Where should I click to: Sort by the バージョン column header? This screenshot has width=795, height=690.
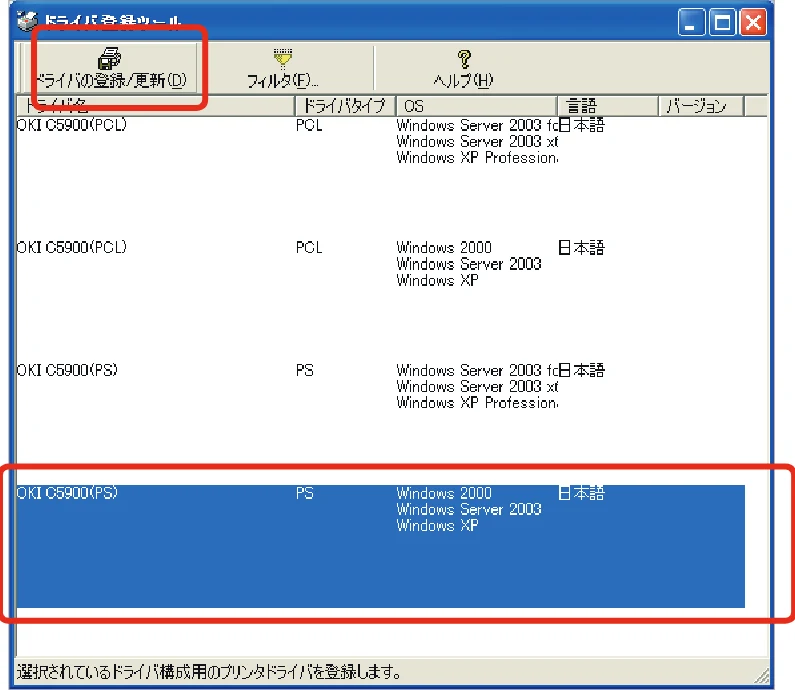(701, 106)
